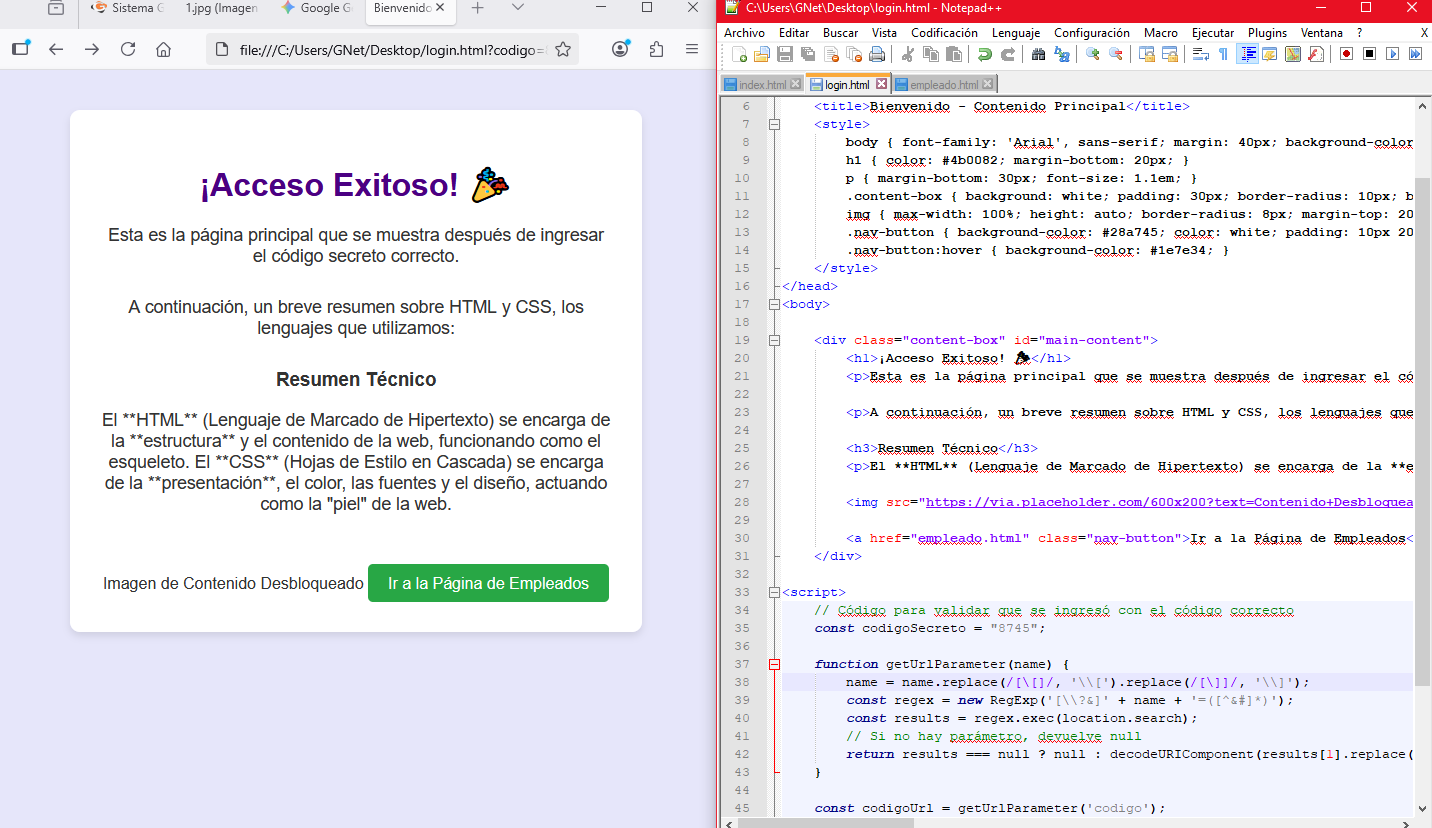
Task: Toggle show all characters pilcrow icon
Action: tap(1222, 54)
